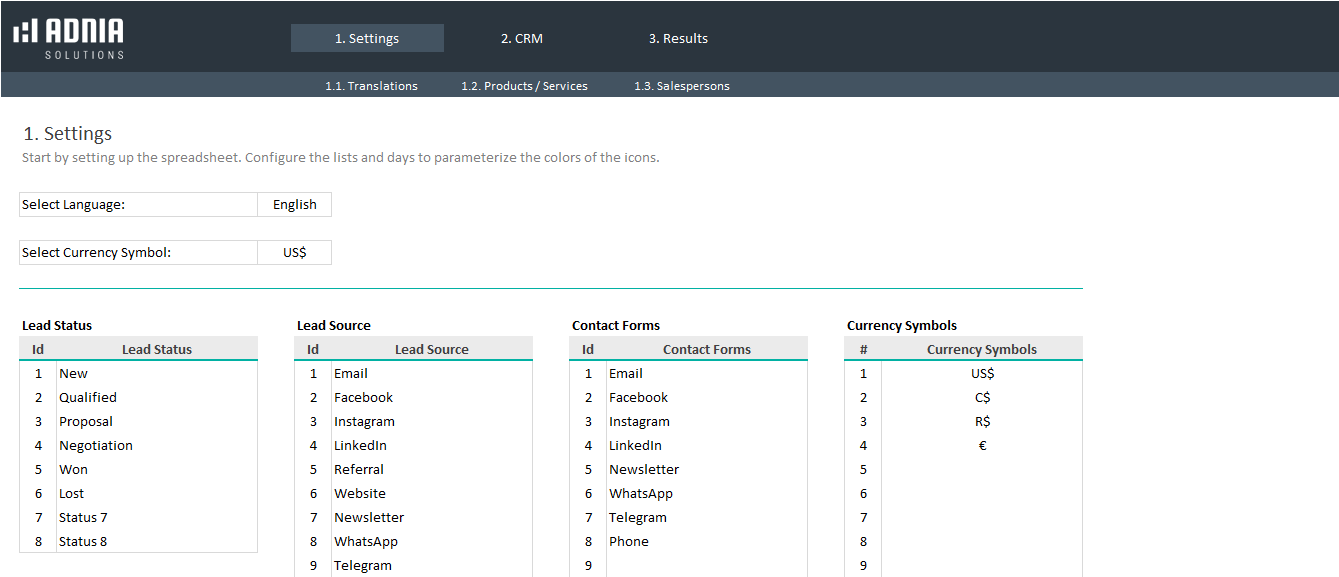Open the 1.1. Translations subpage

tap(371, 86)
